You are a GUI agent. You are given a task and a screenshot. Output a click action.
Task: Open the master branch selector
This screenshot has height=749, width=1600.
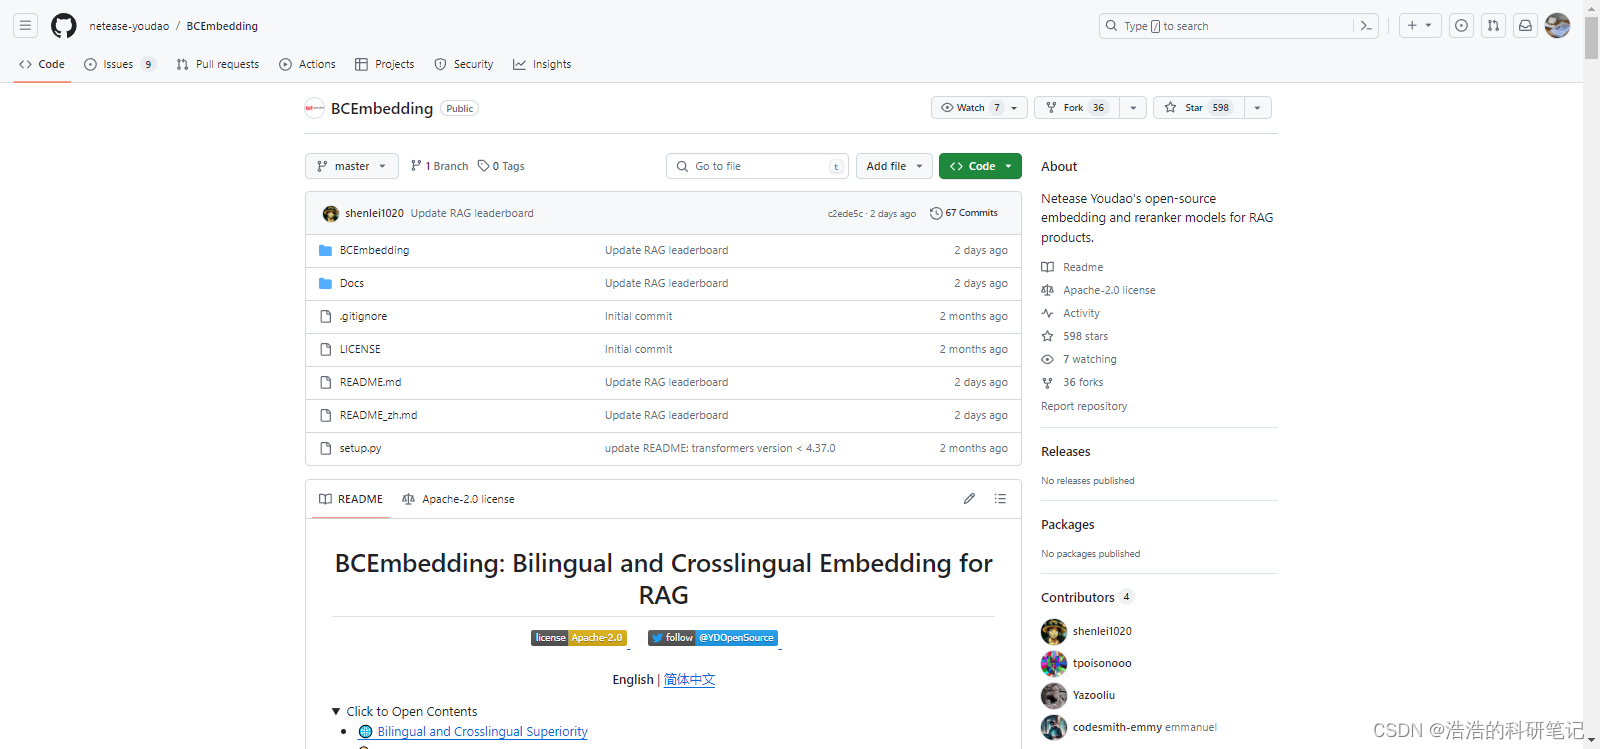coord(352,166)
